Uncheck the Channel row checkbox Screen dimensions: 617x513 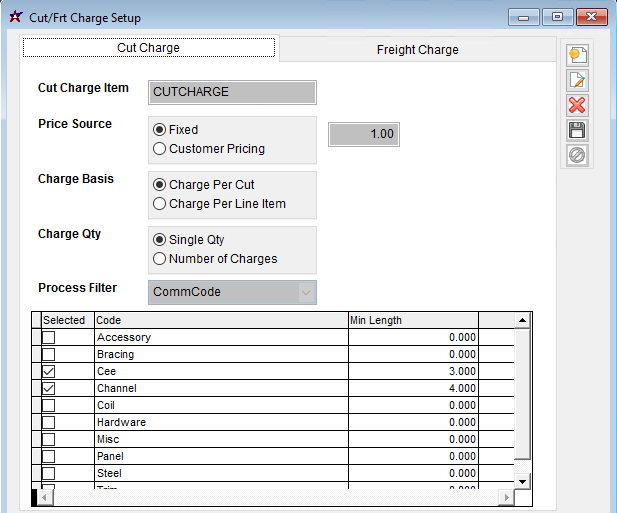tap(49, 388)
